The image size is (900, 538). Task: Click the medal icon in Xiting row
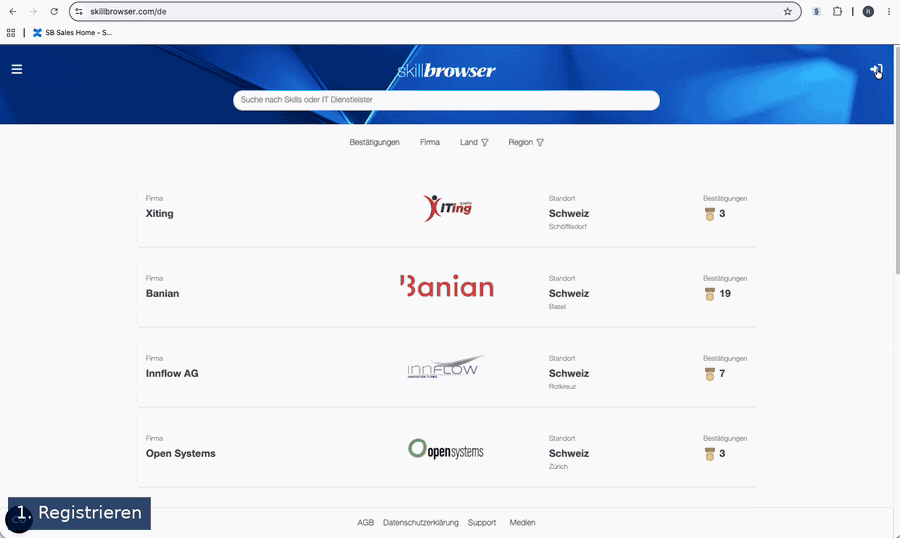click(709, 214)
